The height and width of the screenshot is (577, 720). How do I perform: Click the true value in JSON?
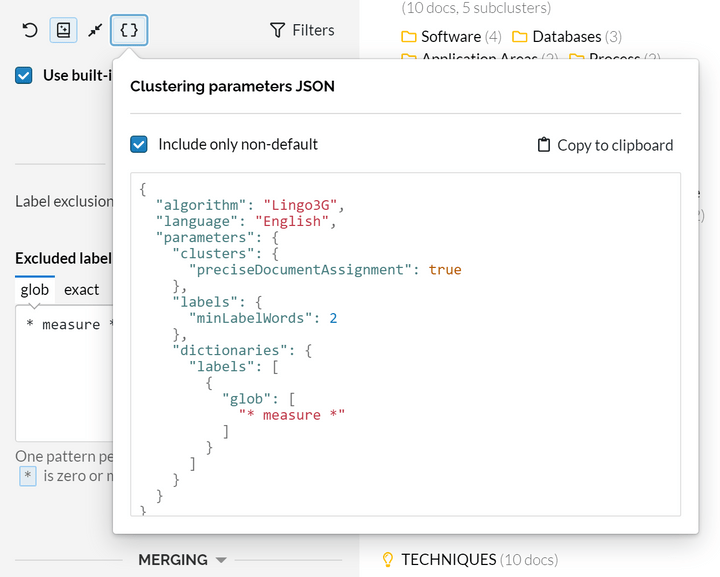tap(445, 269)
